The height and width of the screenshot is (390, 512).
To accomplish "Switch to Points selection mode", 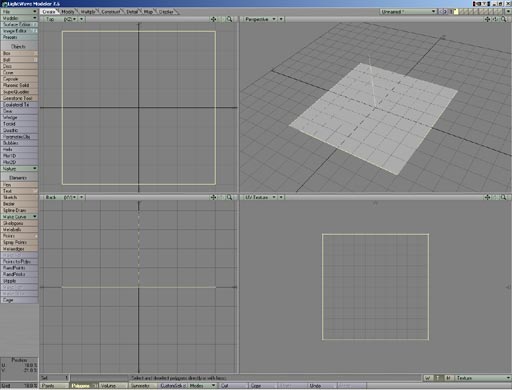I will [54, 386].
